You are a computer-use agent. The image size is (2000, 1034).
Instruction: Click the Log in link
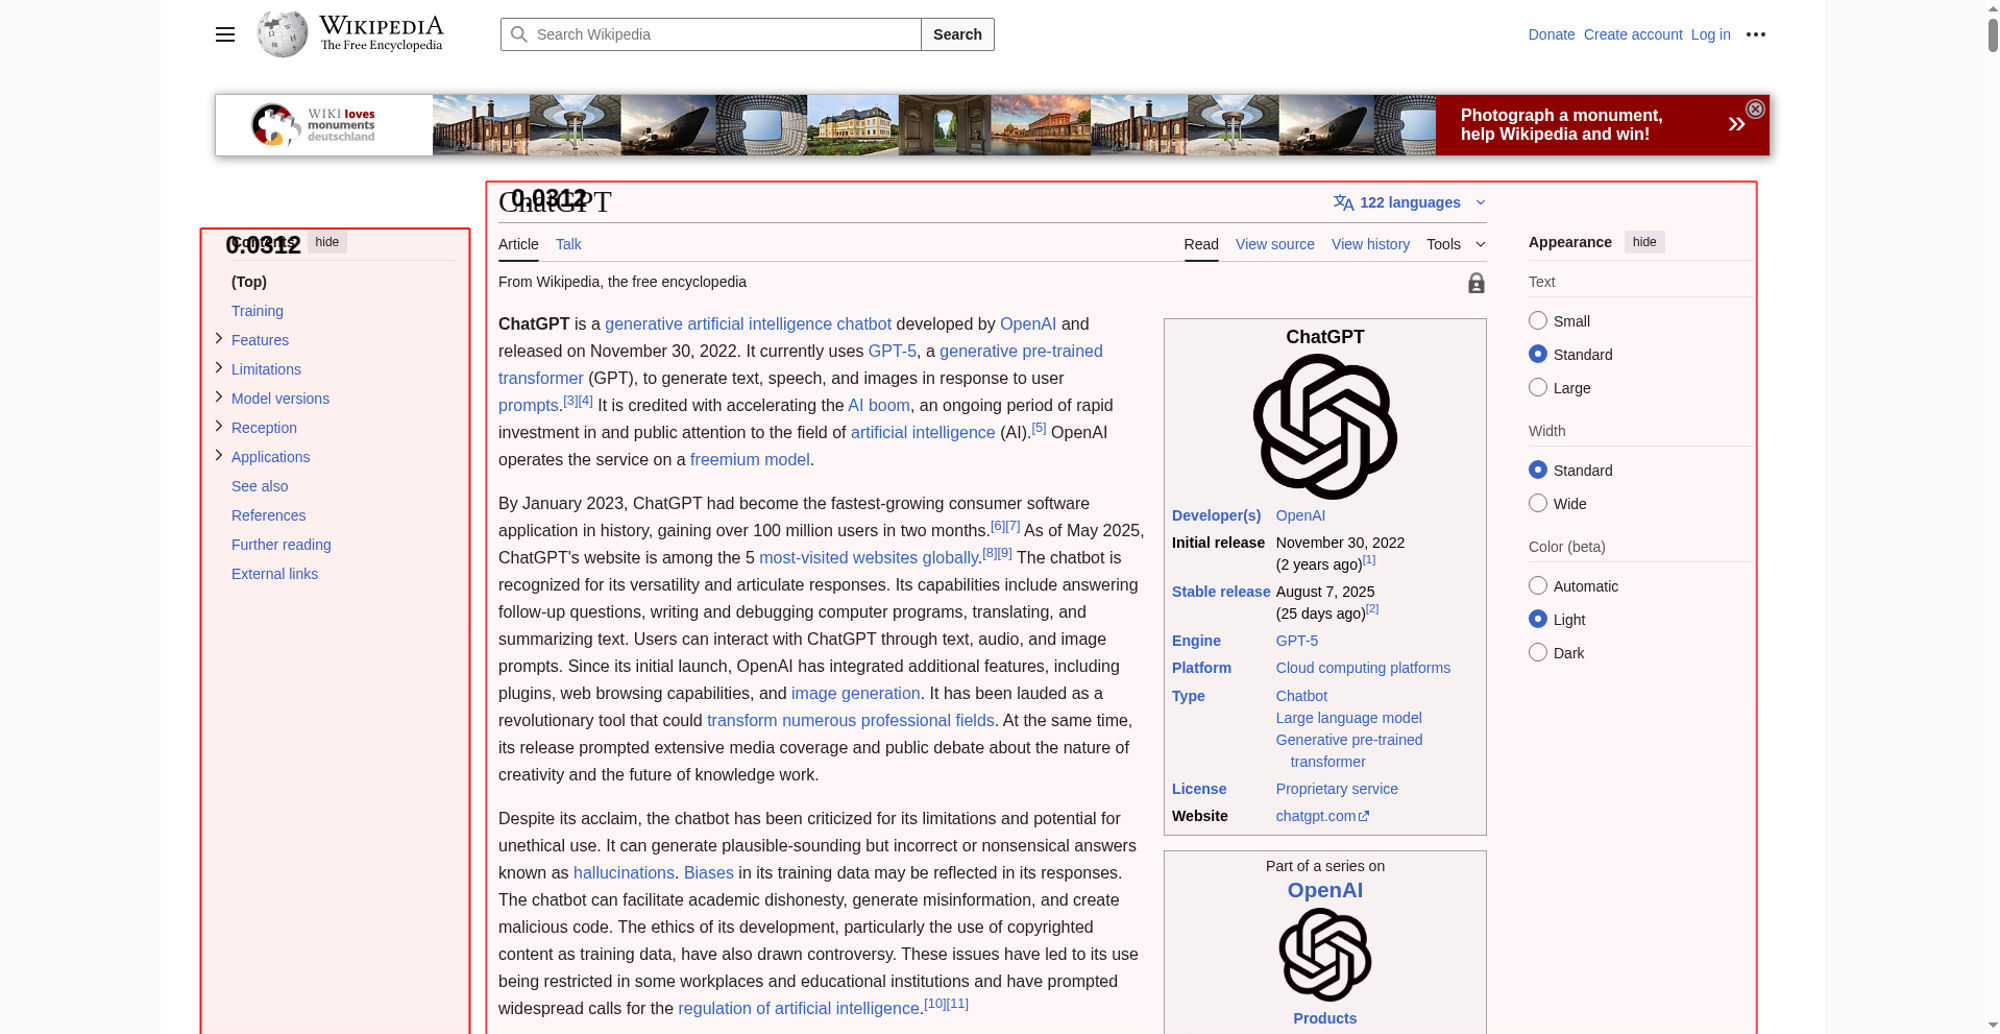tap(1710, 34)
